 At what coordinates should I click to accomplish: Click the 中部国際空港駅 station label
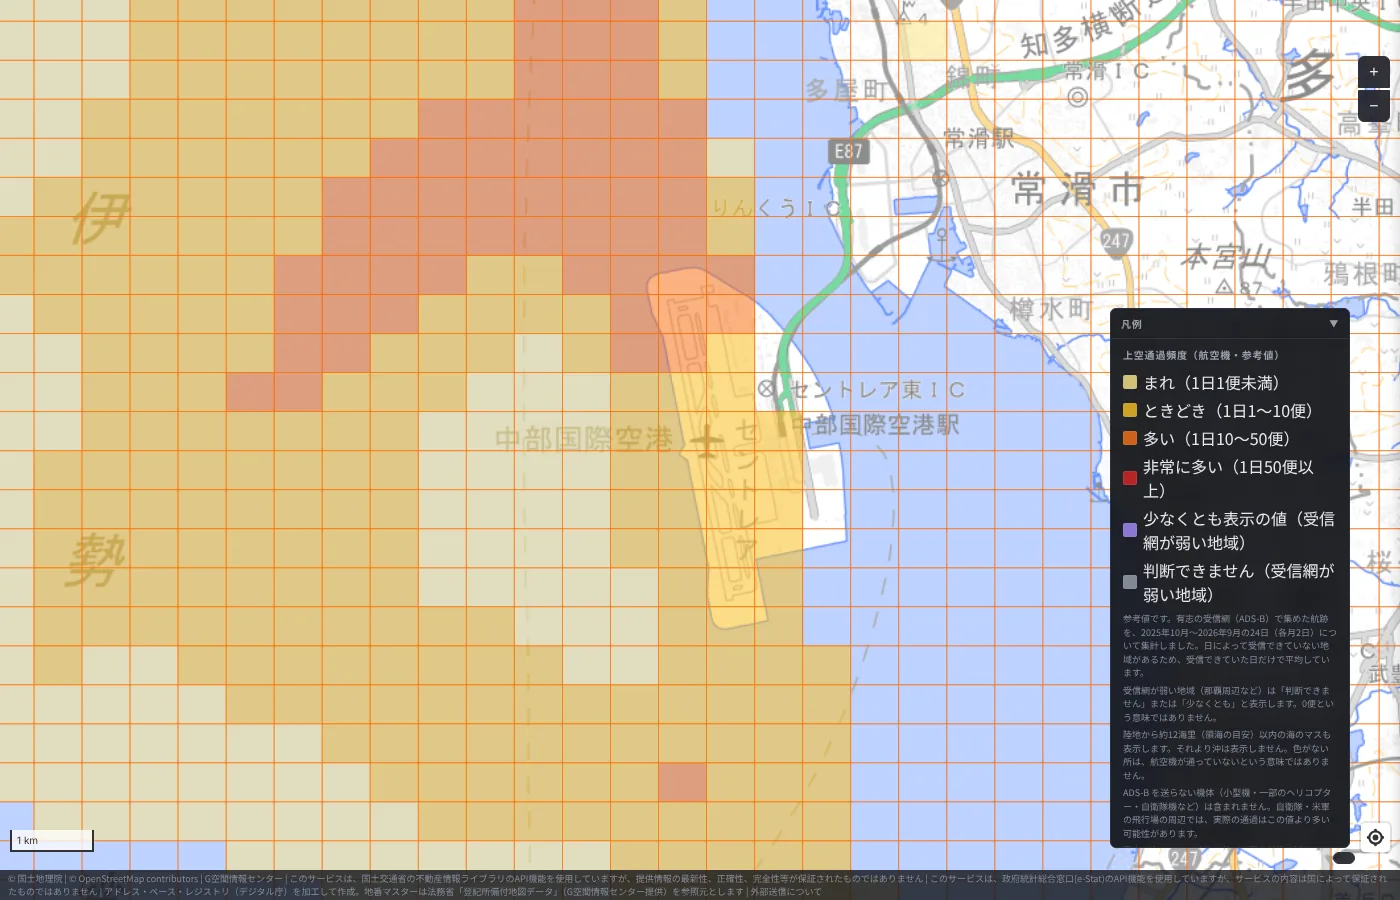877,425
